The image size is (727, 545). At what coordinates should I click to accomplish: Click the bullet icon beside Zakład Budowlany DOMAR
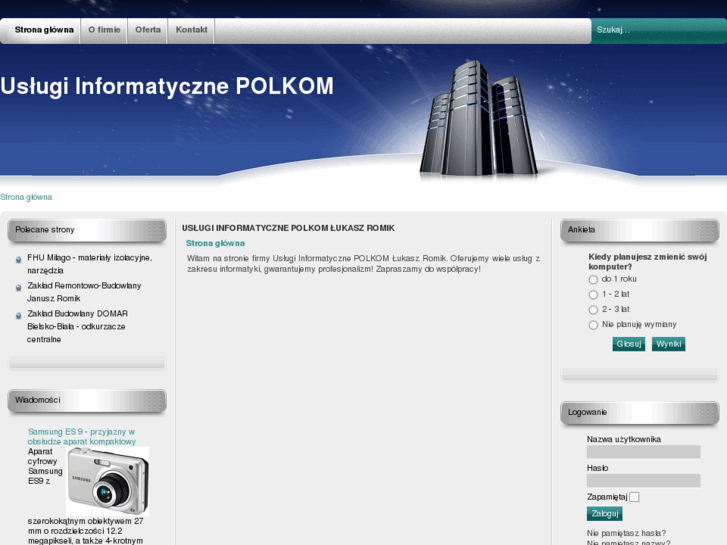pyautogui.click(x=19, y=316)
